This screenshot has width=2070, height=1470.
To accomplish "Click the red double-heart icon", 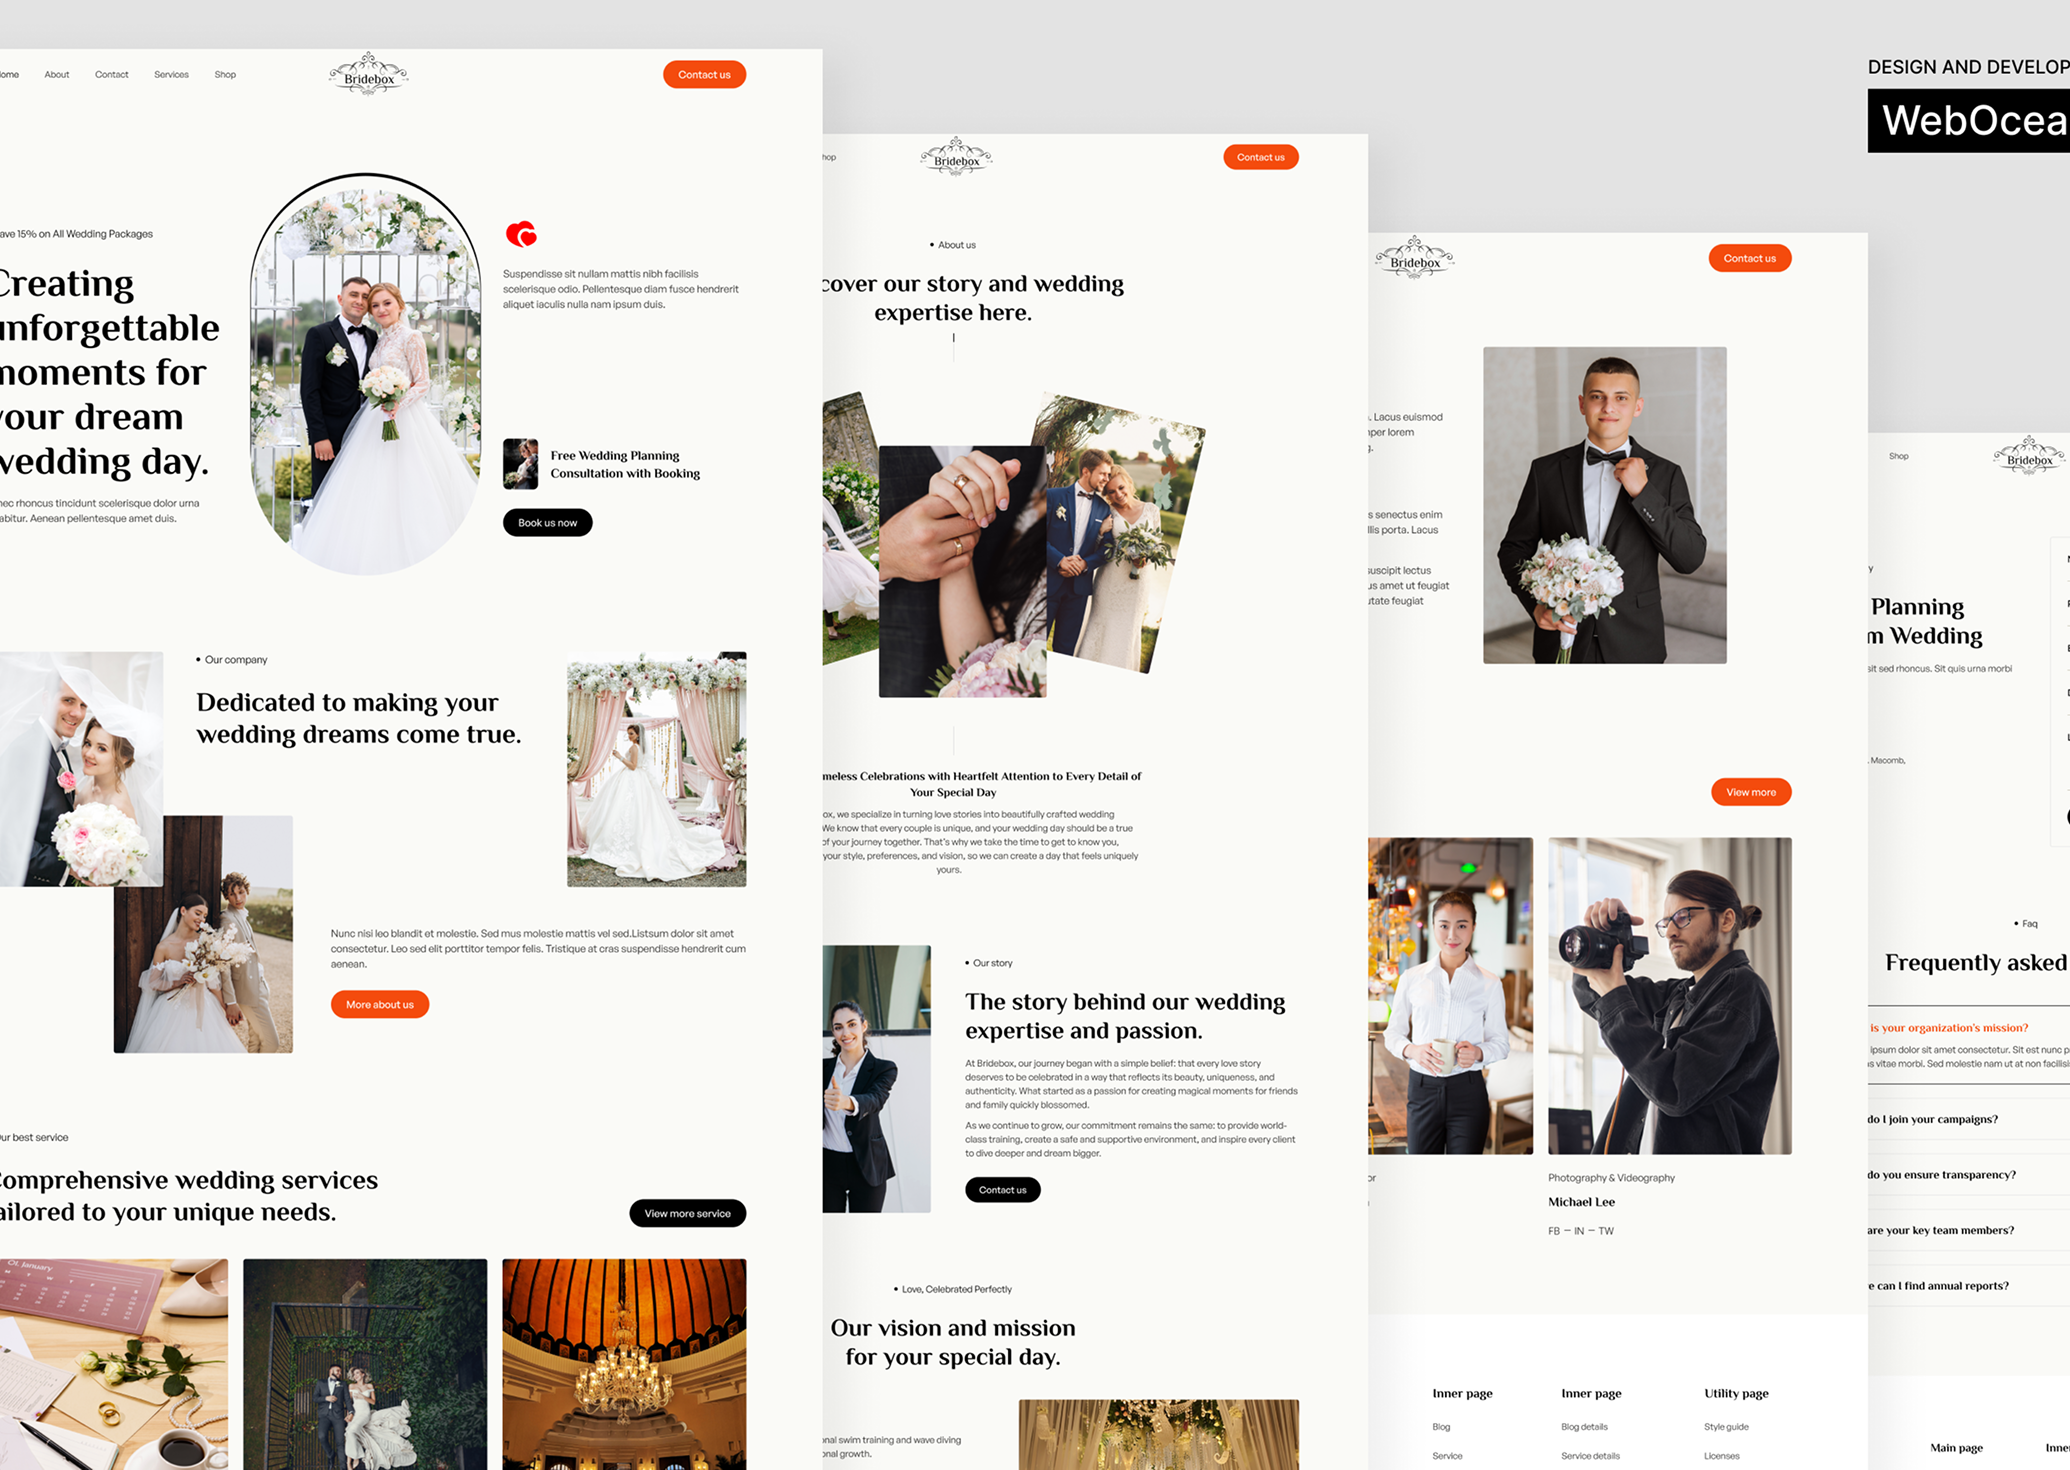I will coord(521,234).
